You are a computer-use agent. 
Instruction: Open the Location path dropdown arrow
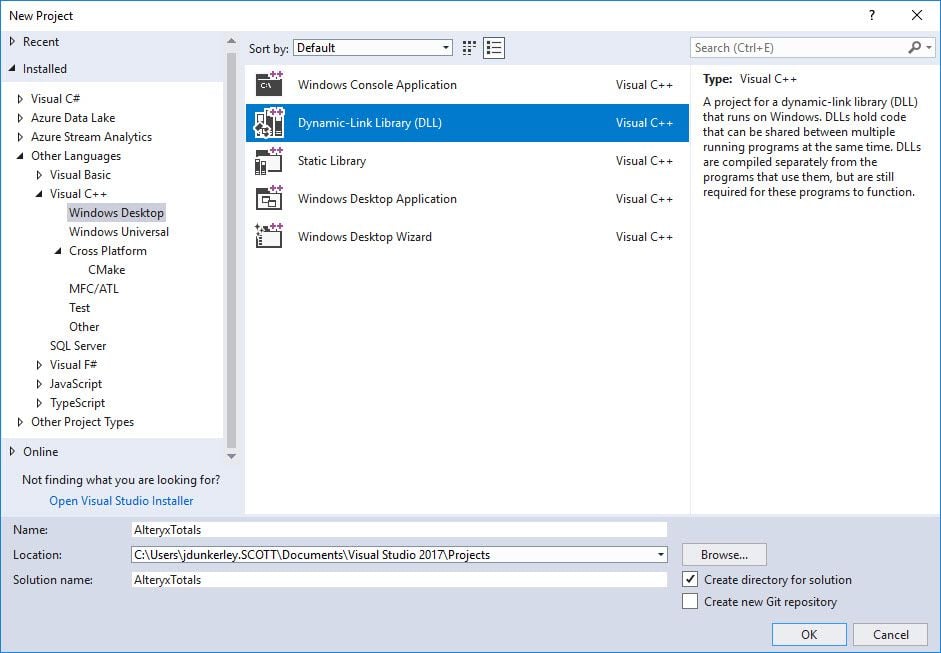(660, 555)
